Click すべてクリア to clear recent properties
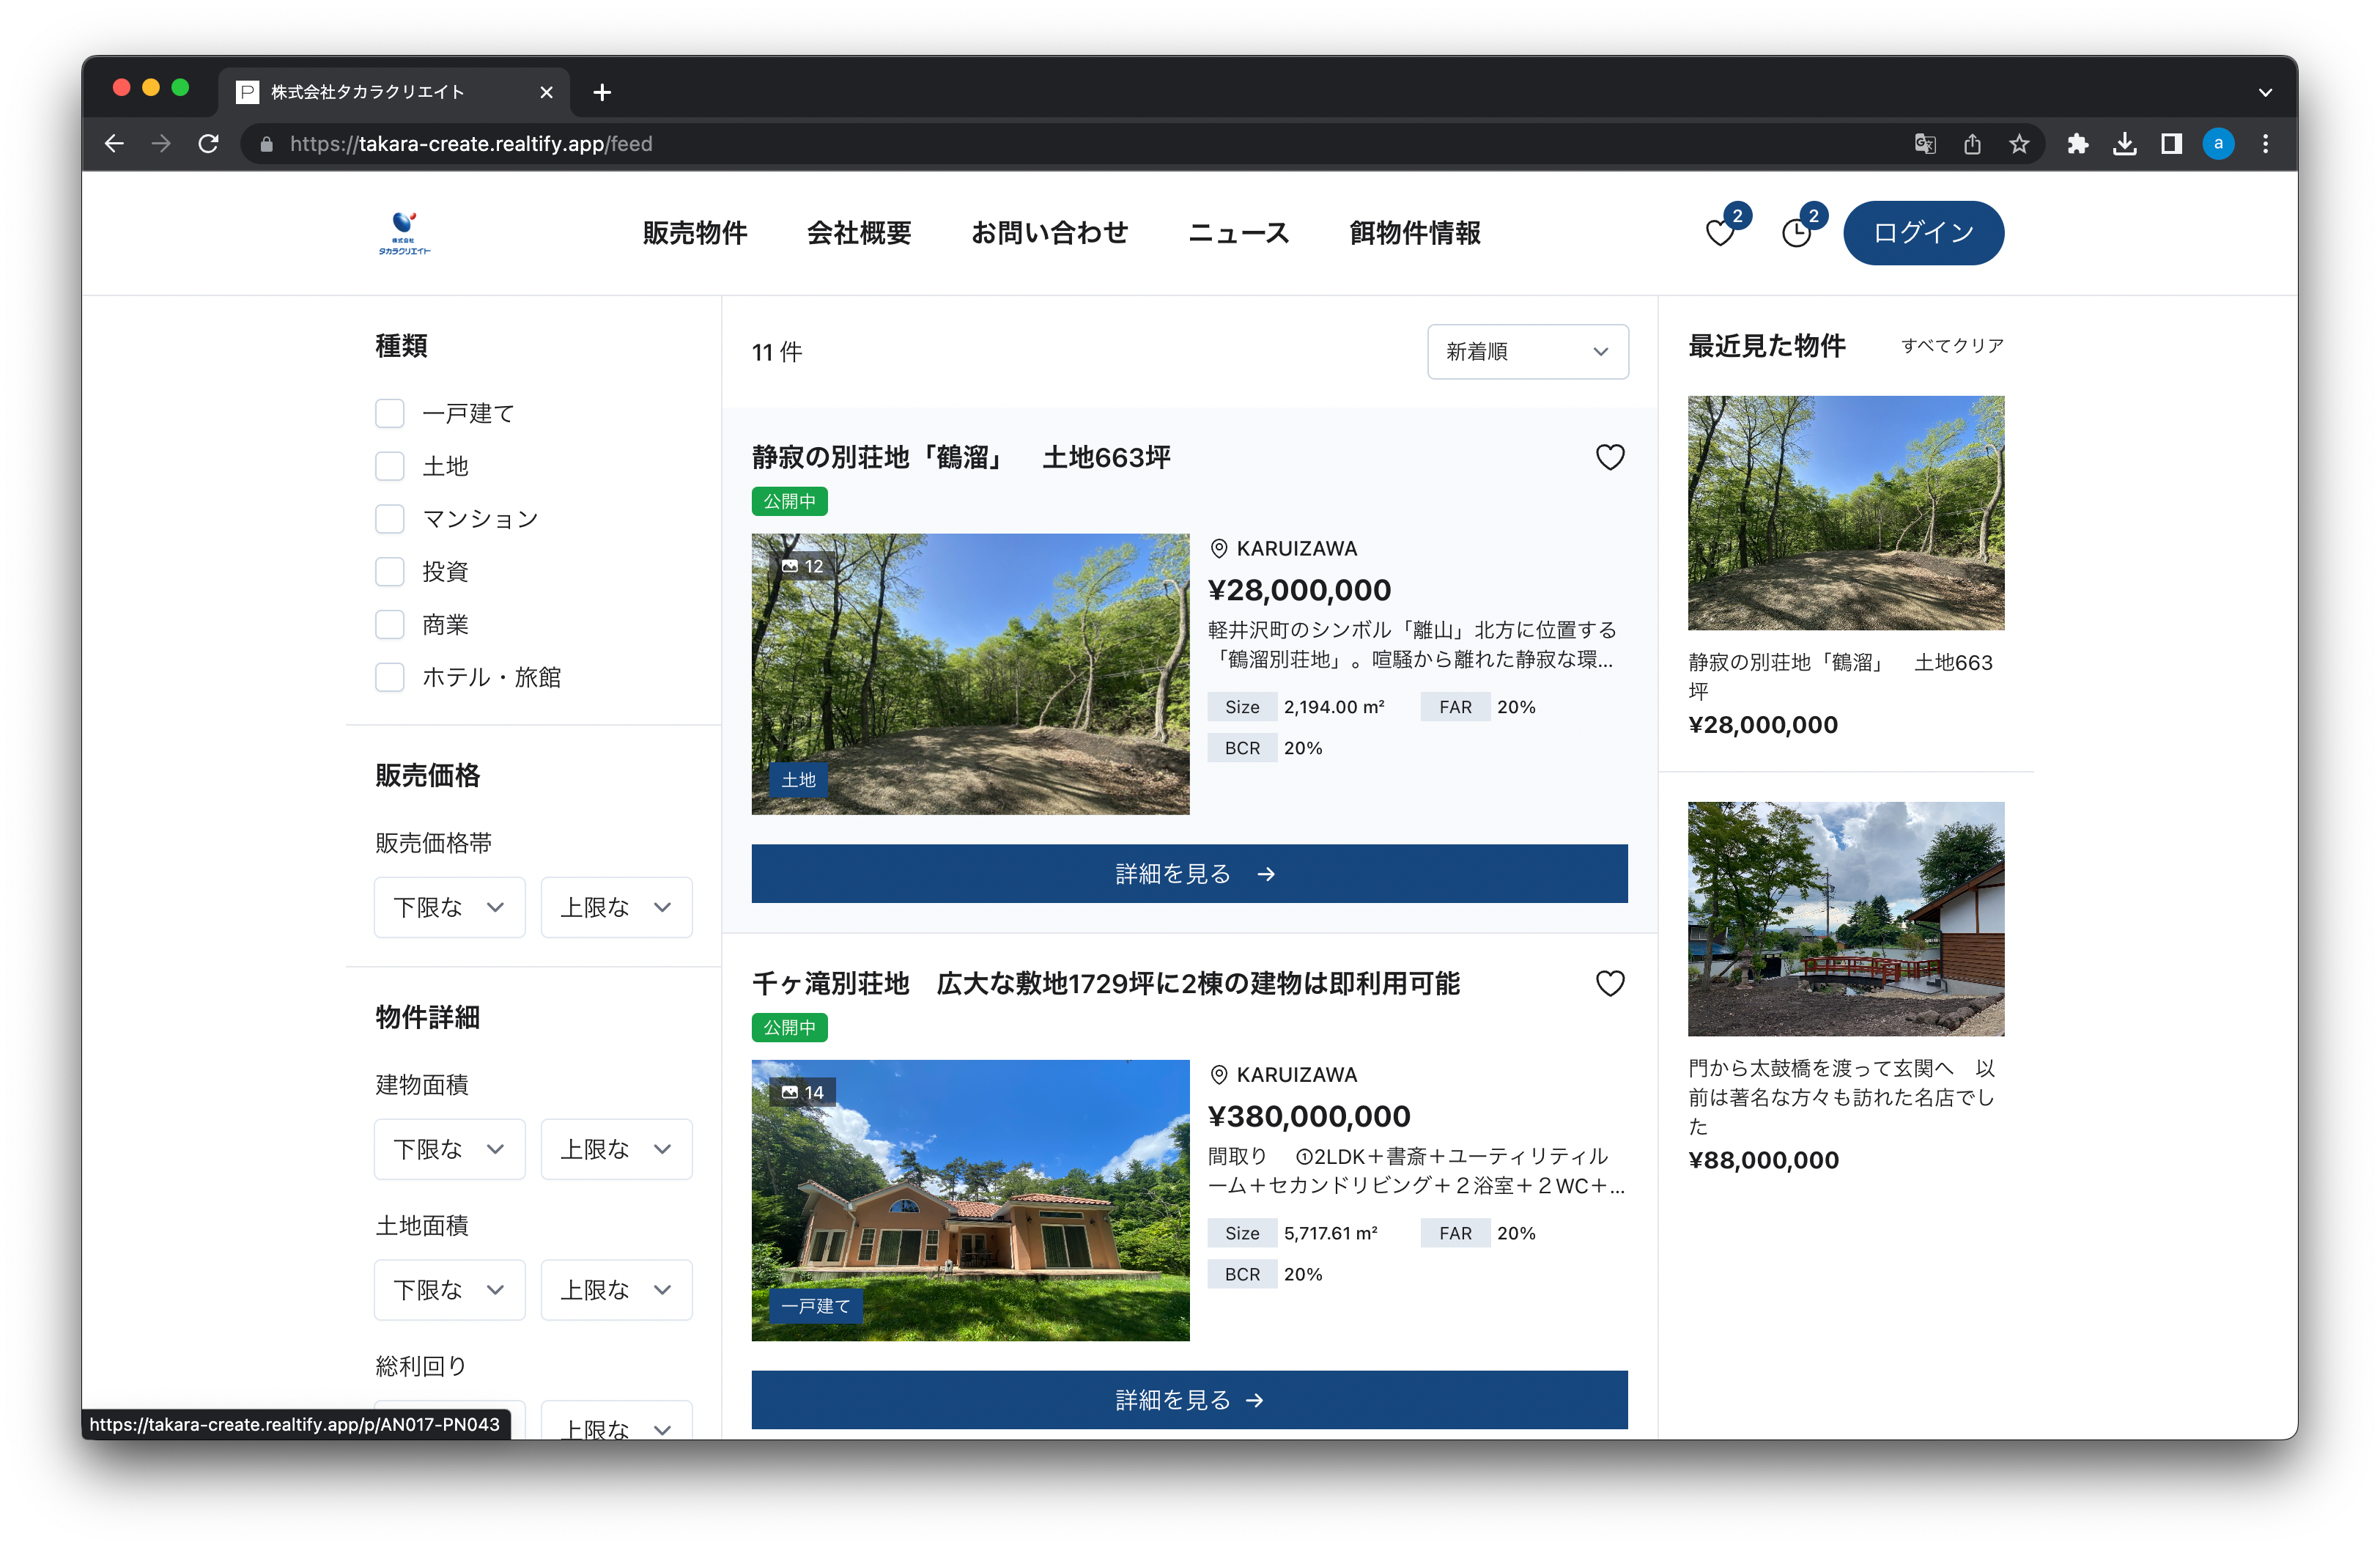 tap(1952, 345)
